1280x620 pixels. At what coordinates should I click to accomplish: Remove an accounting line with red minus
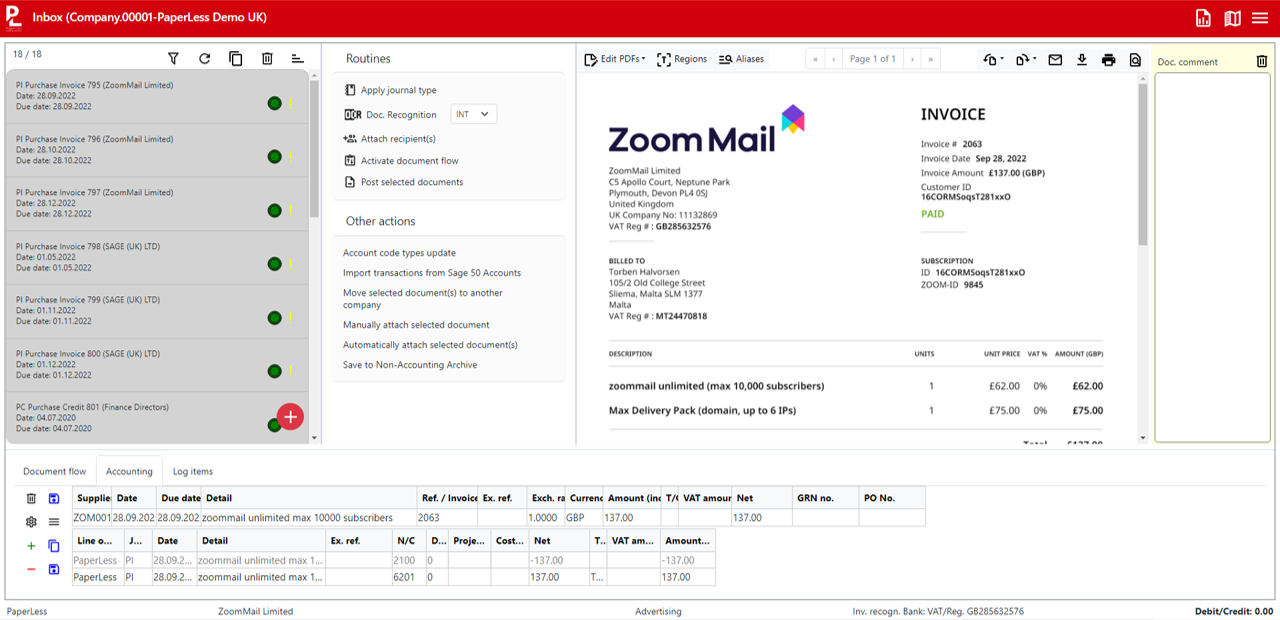pyautogui.click(x=31, y=570)
